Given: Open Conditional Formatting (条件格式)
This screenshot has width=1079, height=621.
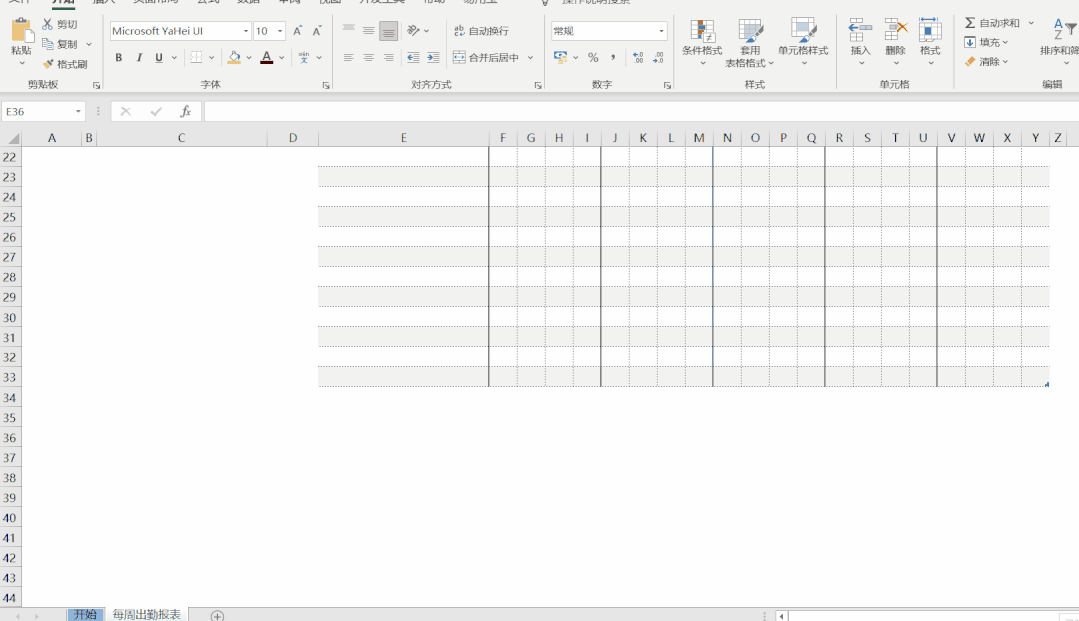Looking at the screenshot, I should 702,43.
